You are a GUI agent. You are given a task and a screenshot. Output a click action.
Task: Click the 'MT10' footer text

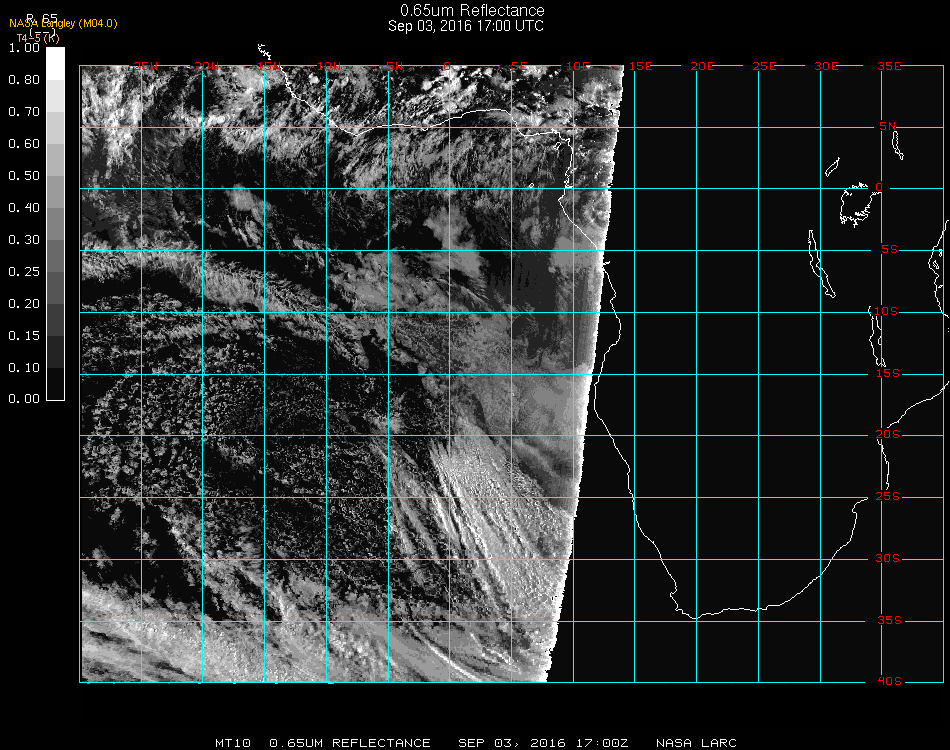click(x=233, y=743)
